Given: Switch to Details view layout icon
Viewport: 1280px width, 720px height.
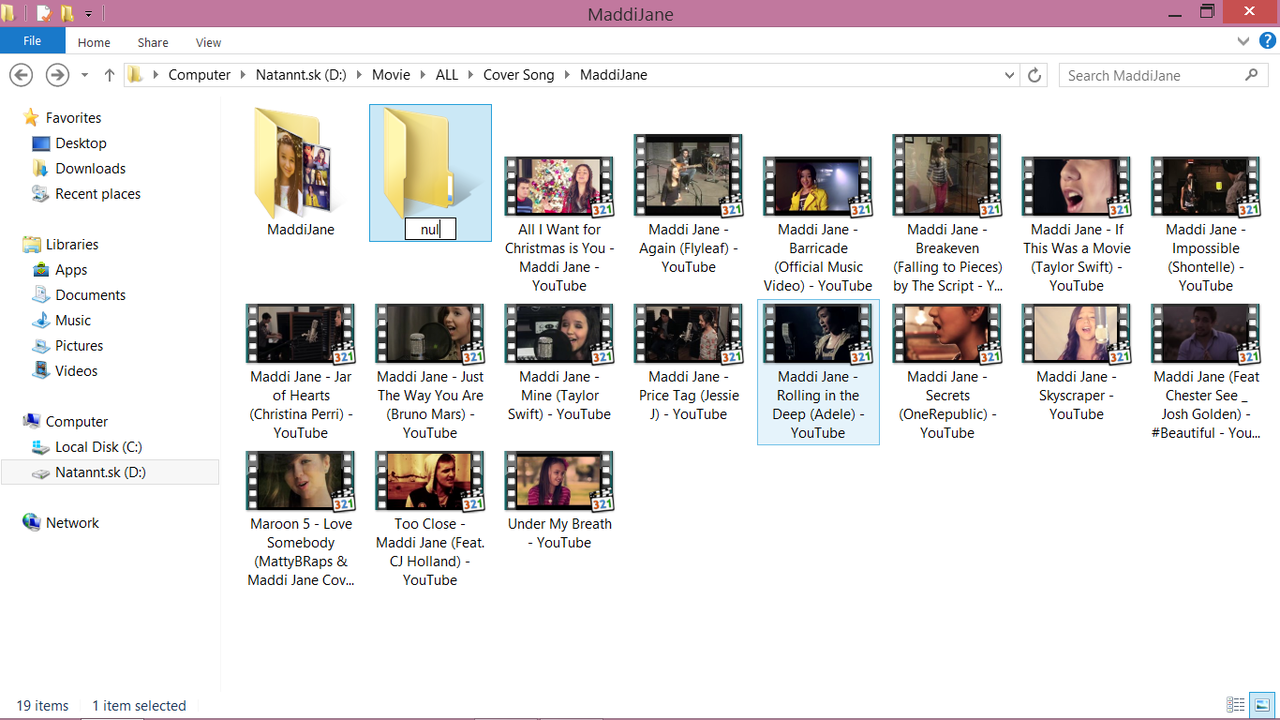Looking at the screenshot, I should pos(1236,705).
